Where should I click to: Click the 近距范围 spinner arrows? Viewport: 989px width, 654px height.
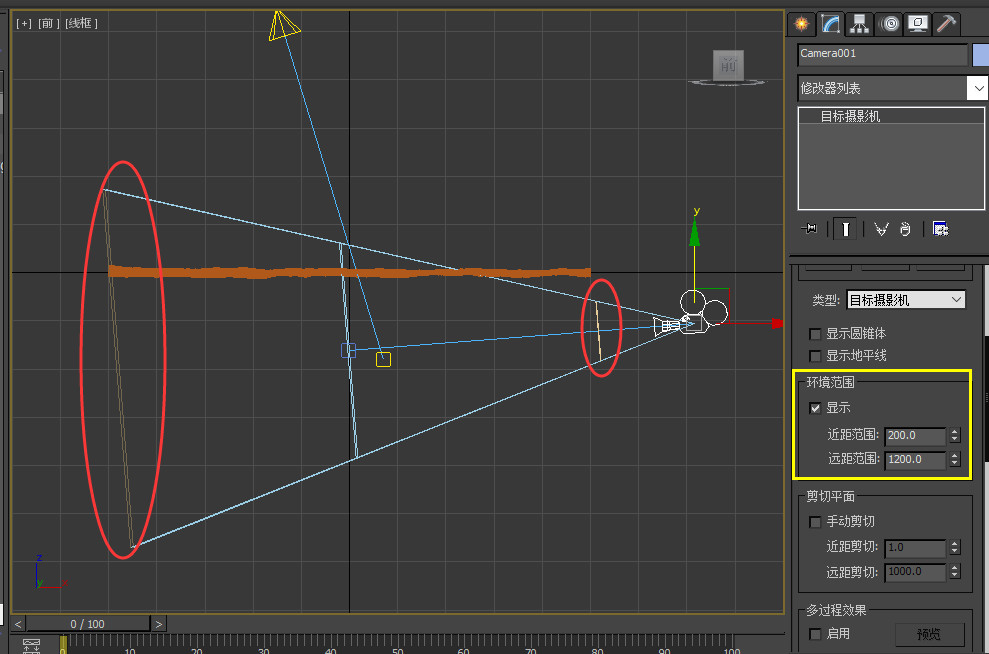click(x=955, y=436)
